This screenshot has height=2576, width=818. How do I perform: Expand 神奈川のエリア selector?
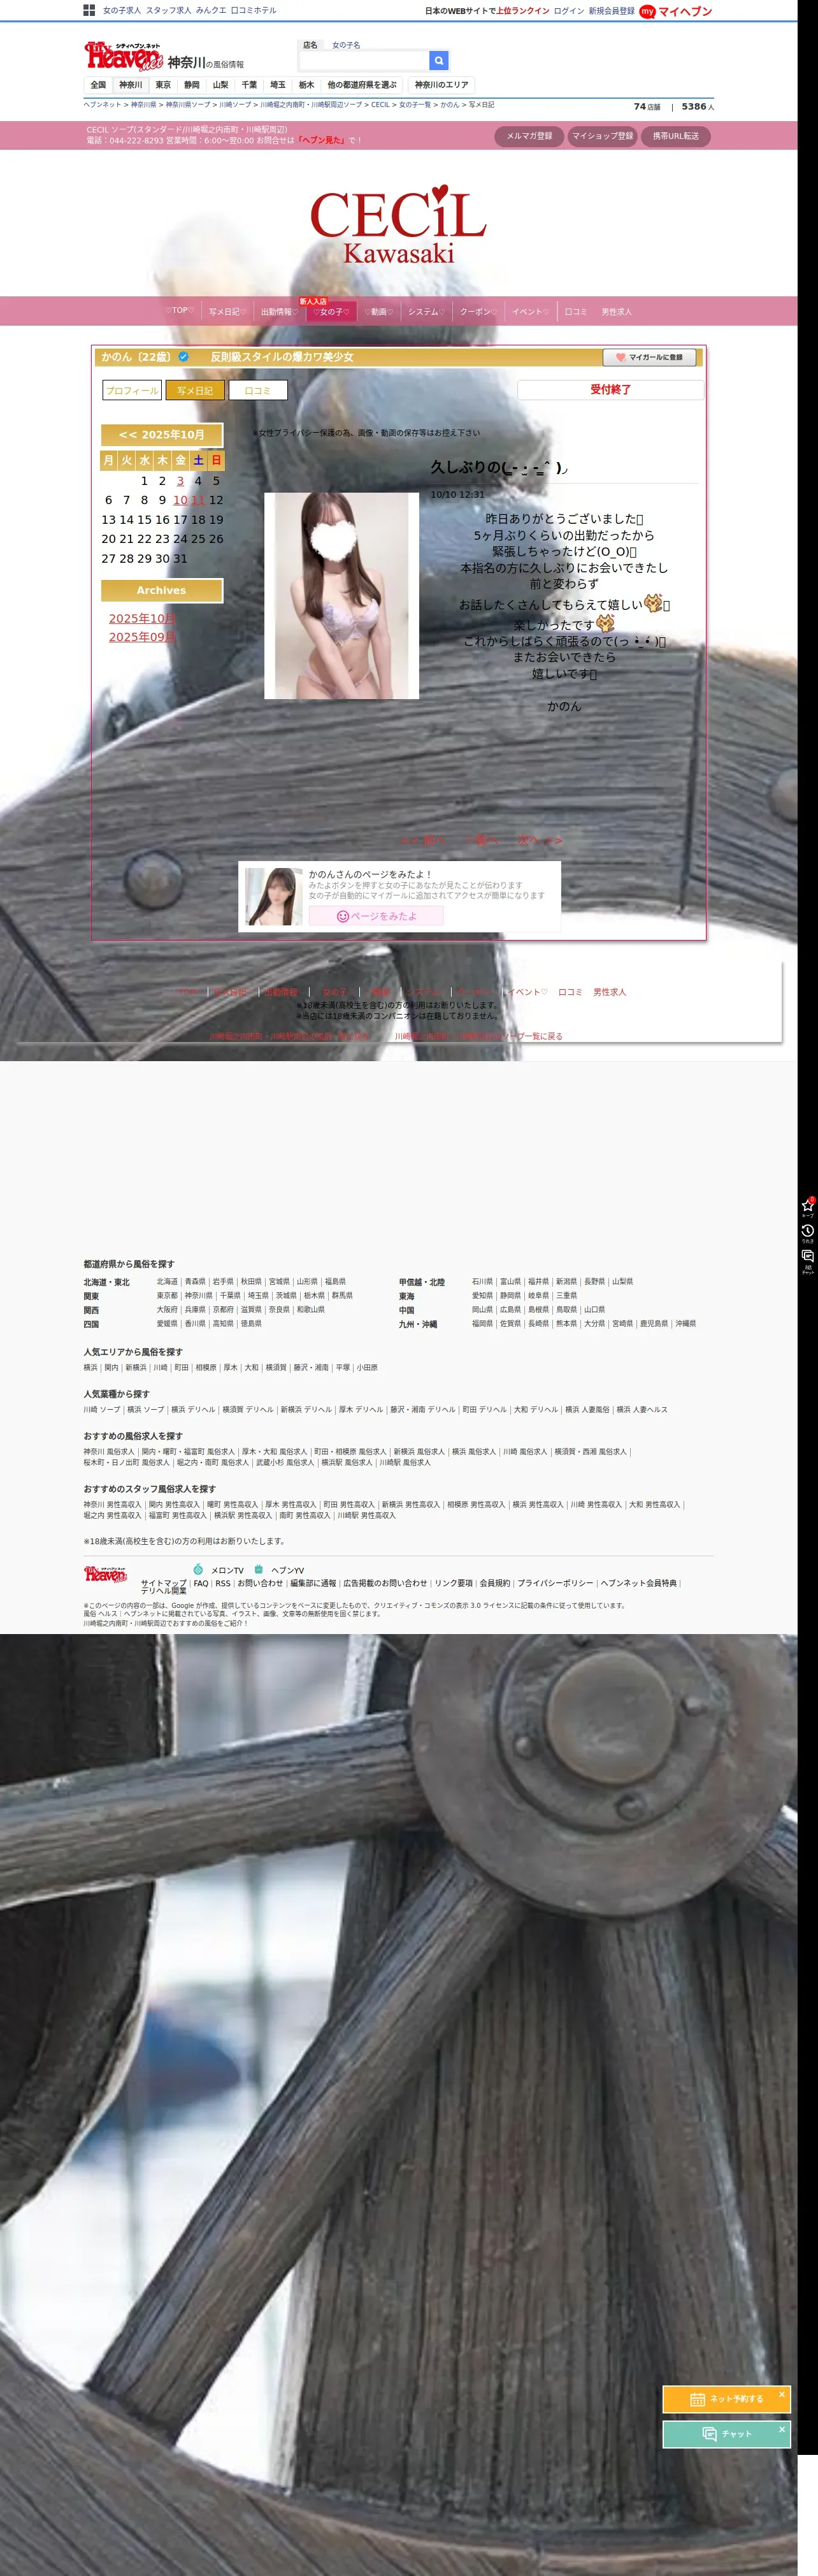point(441,85)
